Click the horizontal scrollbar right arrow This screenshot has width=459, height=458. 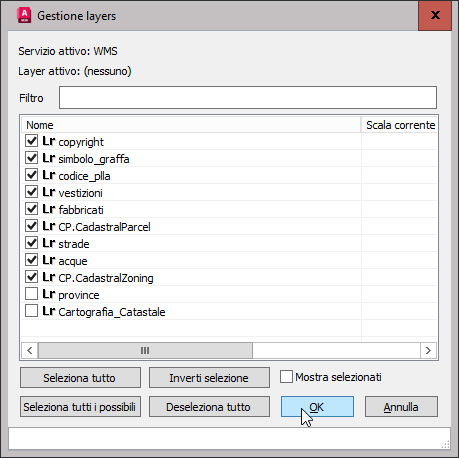coord(428,350)
